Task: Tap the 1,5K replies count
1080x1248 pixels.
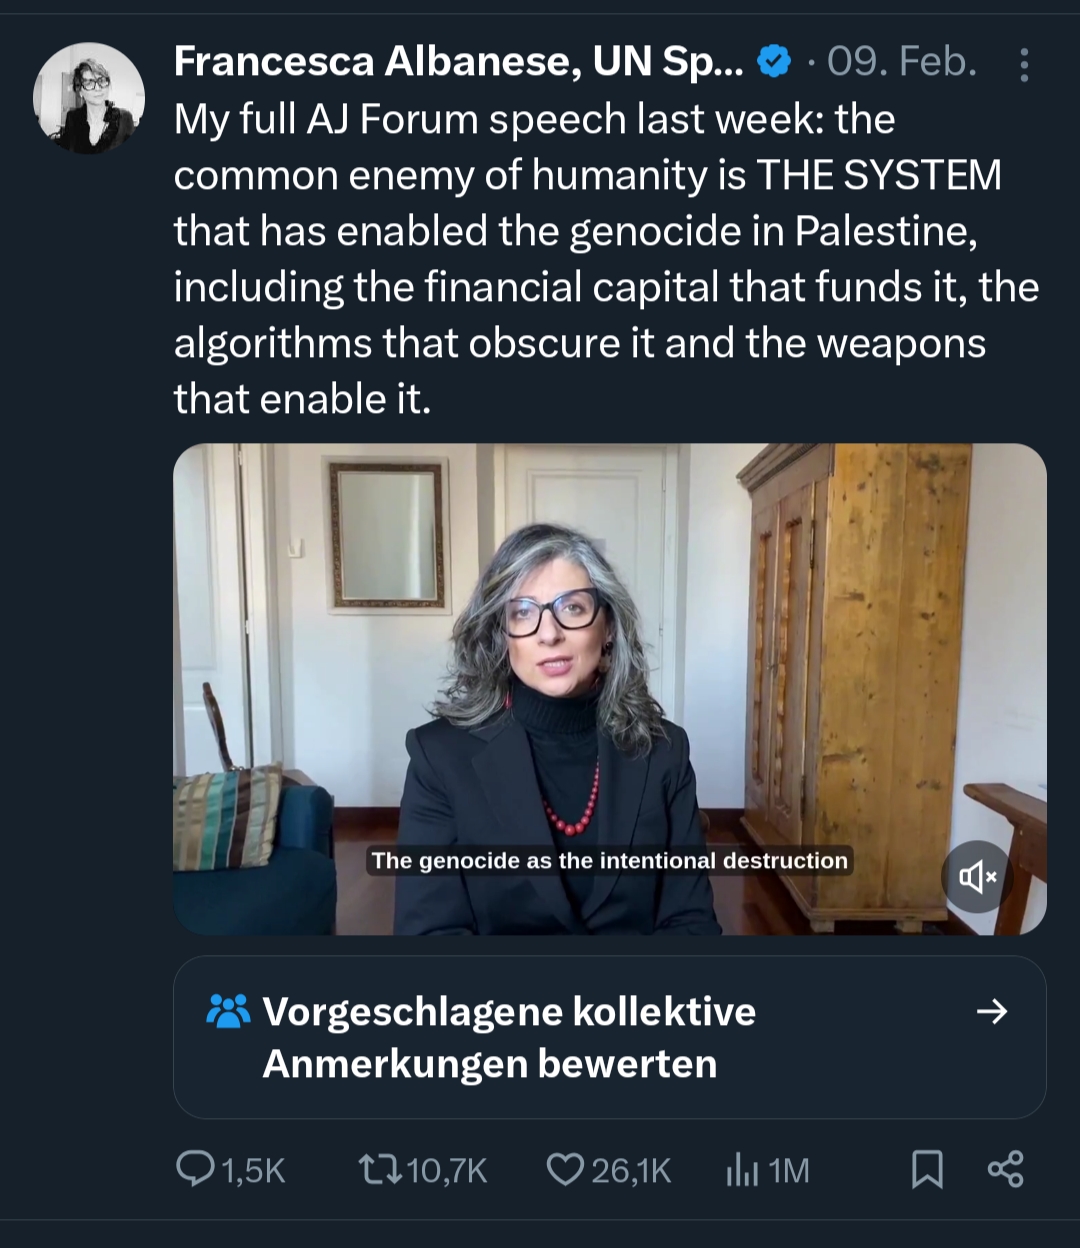Action: (253, 1170)
